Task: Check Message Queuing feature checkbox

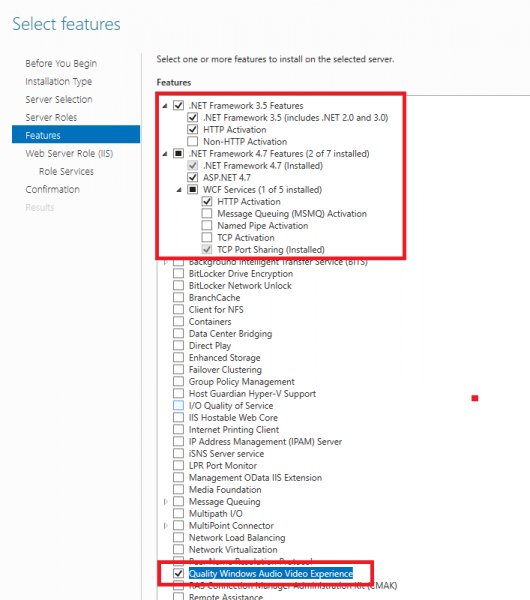Action: click(178, 501)
